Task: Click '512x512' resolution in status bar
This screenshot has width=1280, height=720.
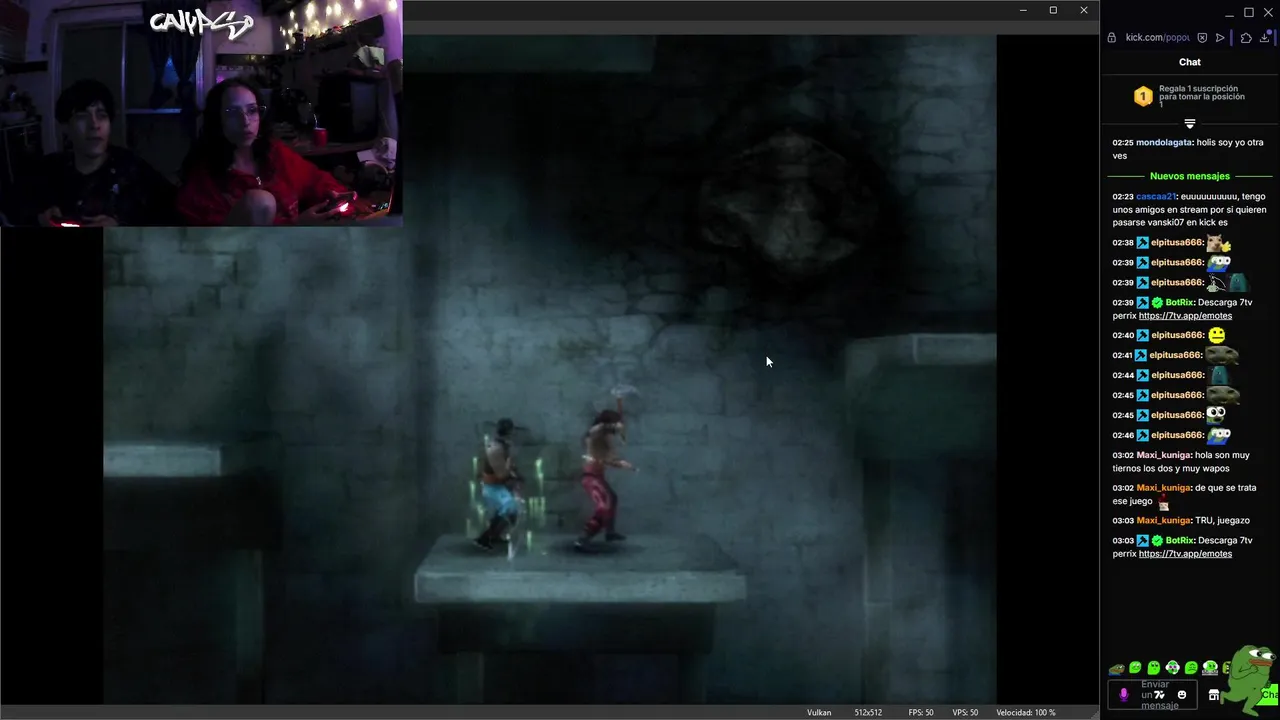Action: pos(868,712)
